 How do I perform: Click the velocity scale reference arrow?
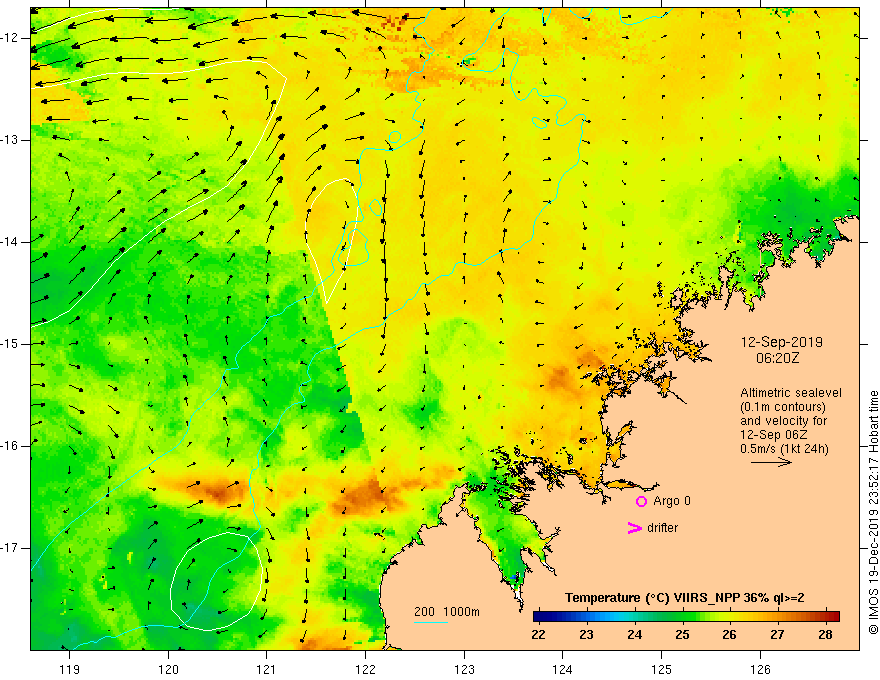click(x=771, y=462)
